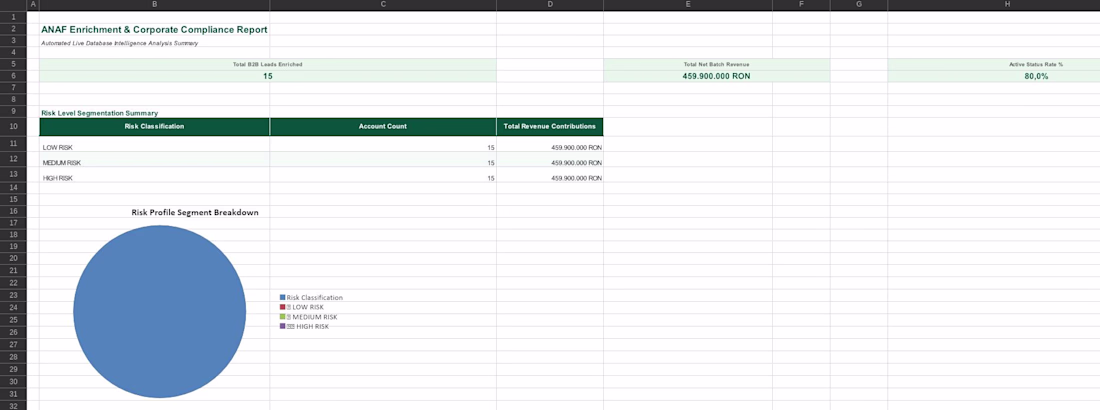The height and width of the screenshot is (410, 1100).
Task: Click the 'Risk Profile Segment Breakdown' chart title
Action: 196,212
